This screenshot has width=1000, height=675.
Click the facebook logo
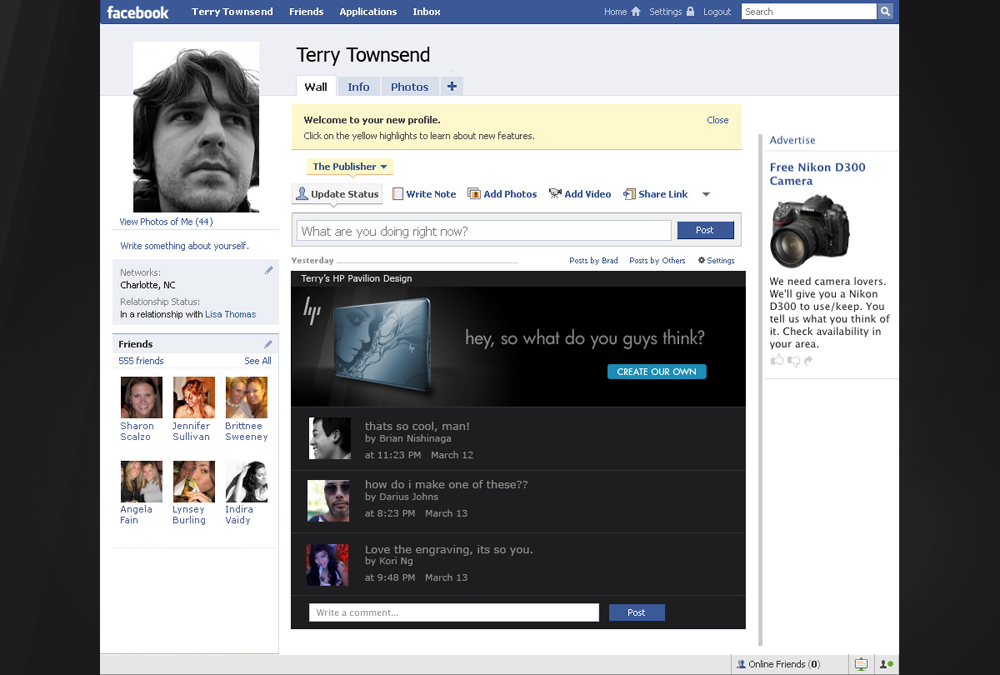(x=138, y=12)
